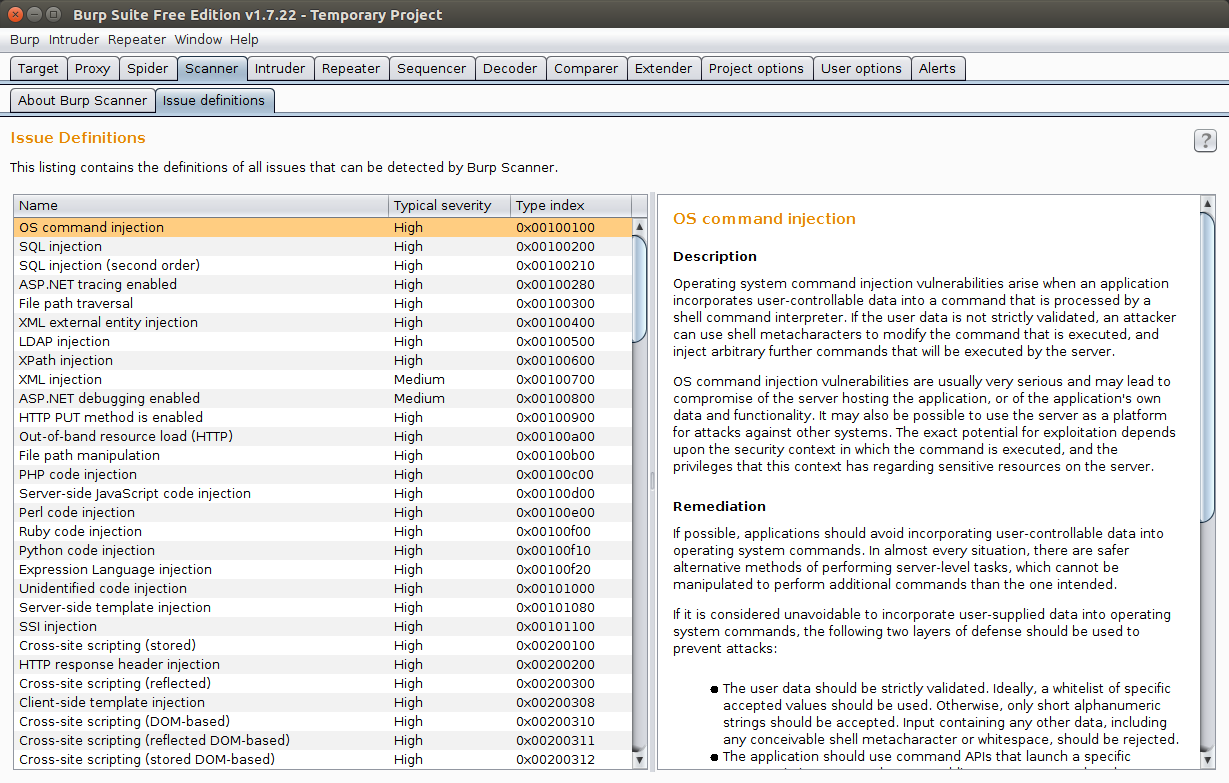The width and height of the screenshot is (1229, 783).
Task: Open help via the question mark icon
Action: (1204, 141)
